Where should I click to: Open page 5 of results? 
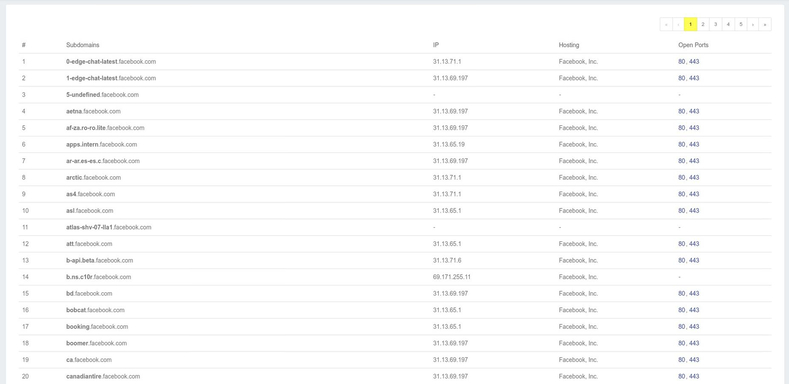[741, 24]
